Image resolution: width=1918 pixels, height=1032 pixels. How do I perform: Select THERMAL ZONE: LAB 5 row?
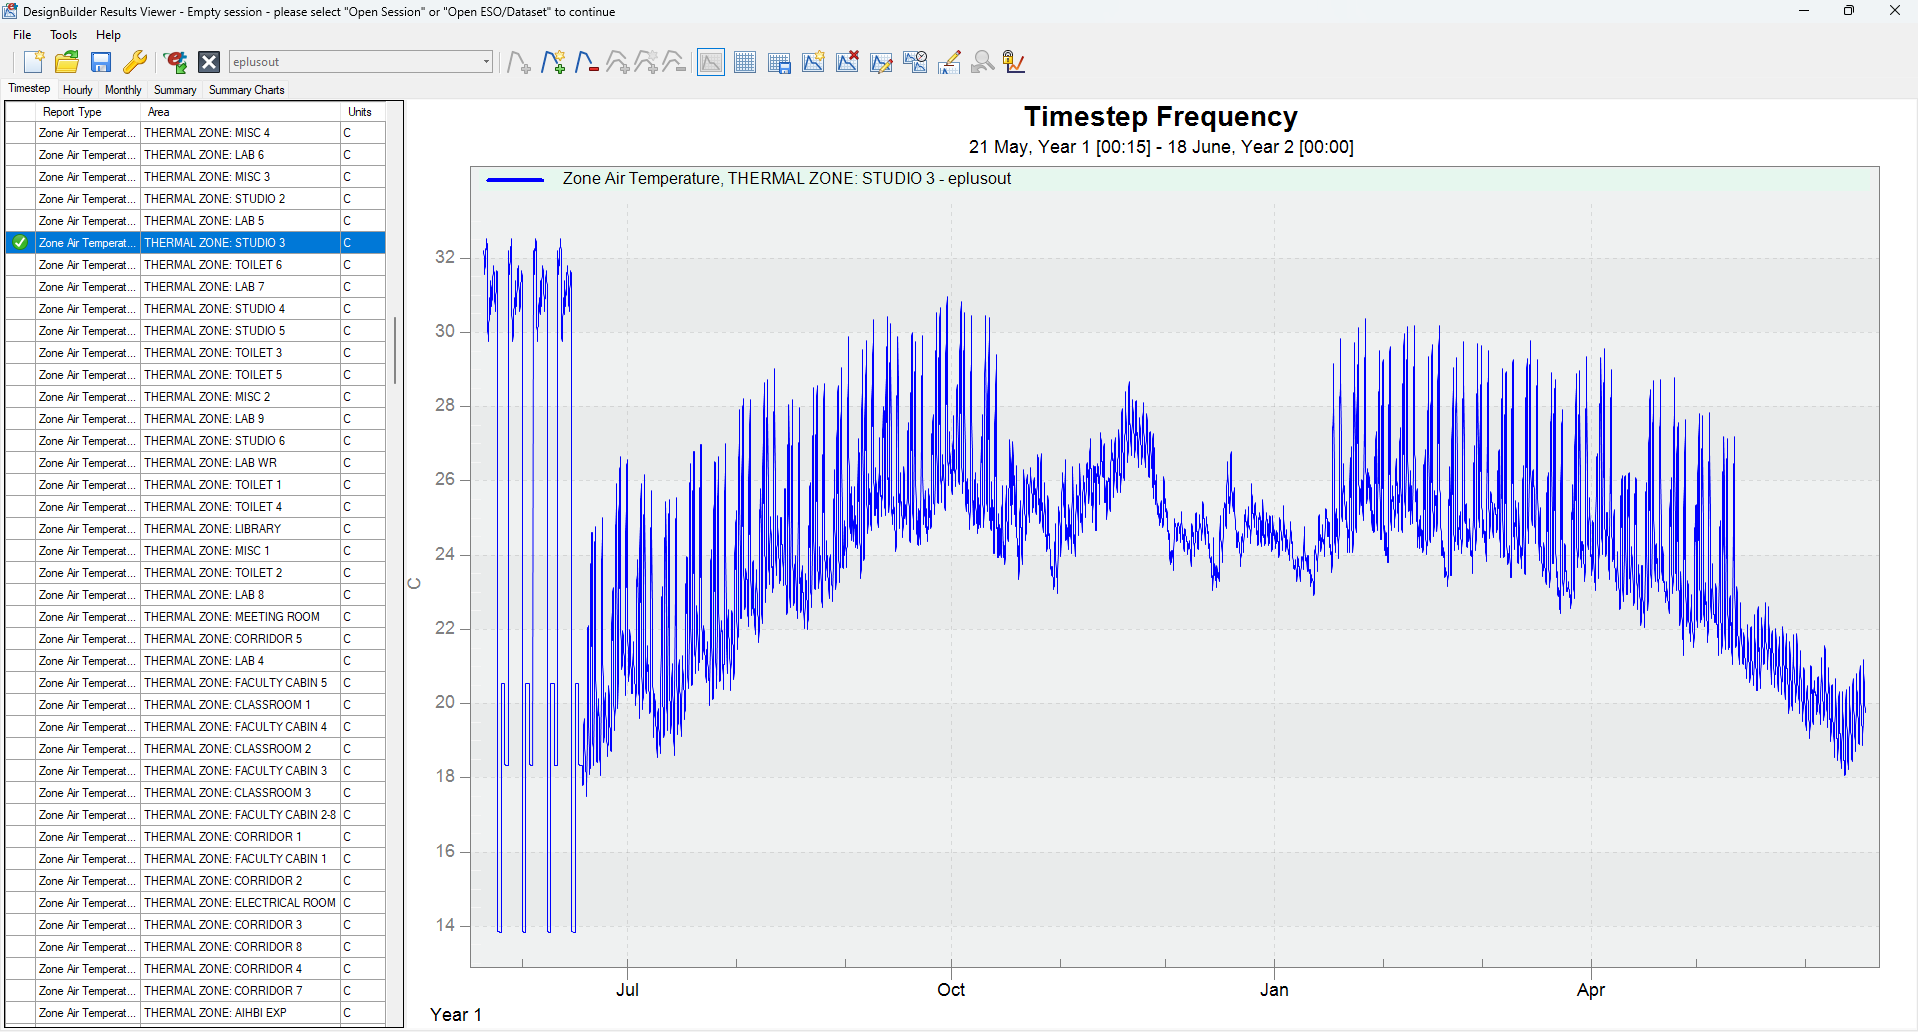[x=195, y=221]
